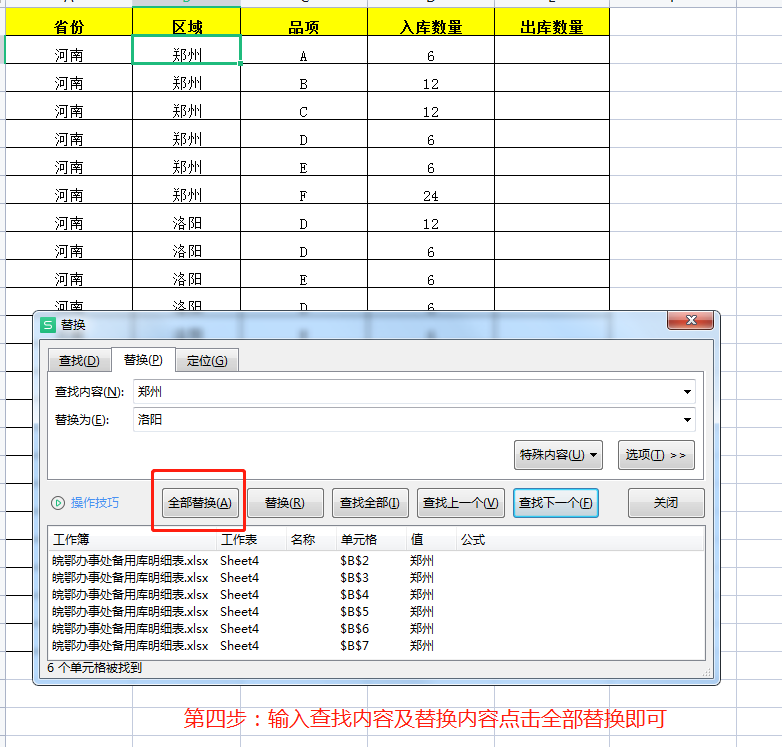Click the Find Next (查找下一个) button
Image resolution: width=782 pixels, height=747 pixels.
(x=556, y=503)
